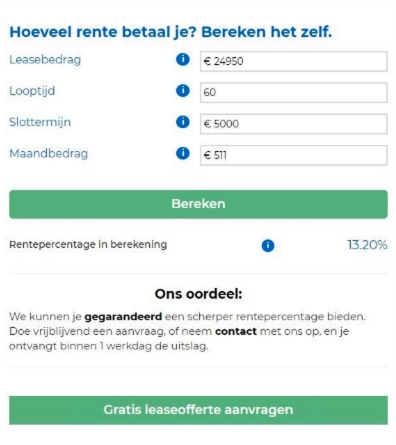Viewport: 396px width, 445px height.
Task: Click the Looptijd label text
Action: (x=32, y=91)
